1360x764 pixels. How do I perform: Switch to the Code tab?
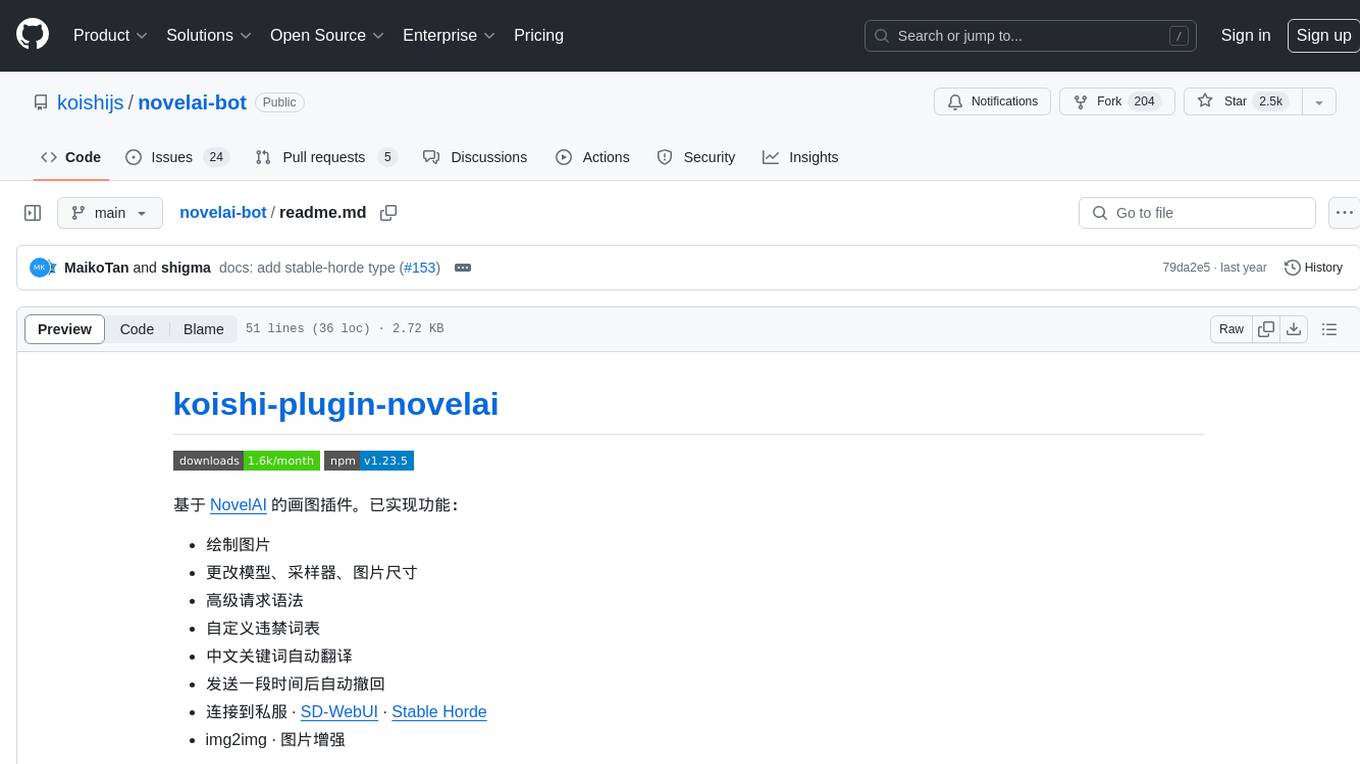[x=71, y=157]
